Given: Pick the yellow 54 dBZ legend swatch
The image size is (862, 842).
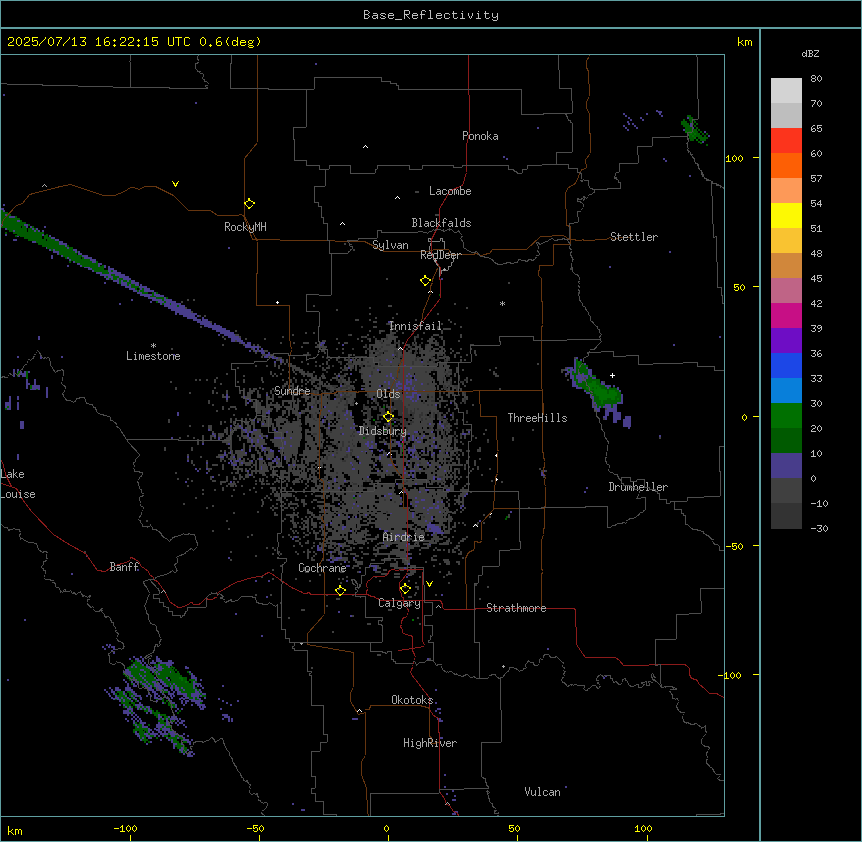Looking at the screenshot, I should pyautogui.click(x=786, y=215).
